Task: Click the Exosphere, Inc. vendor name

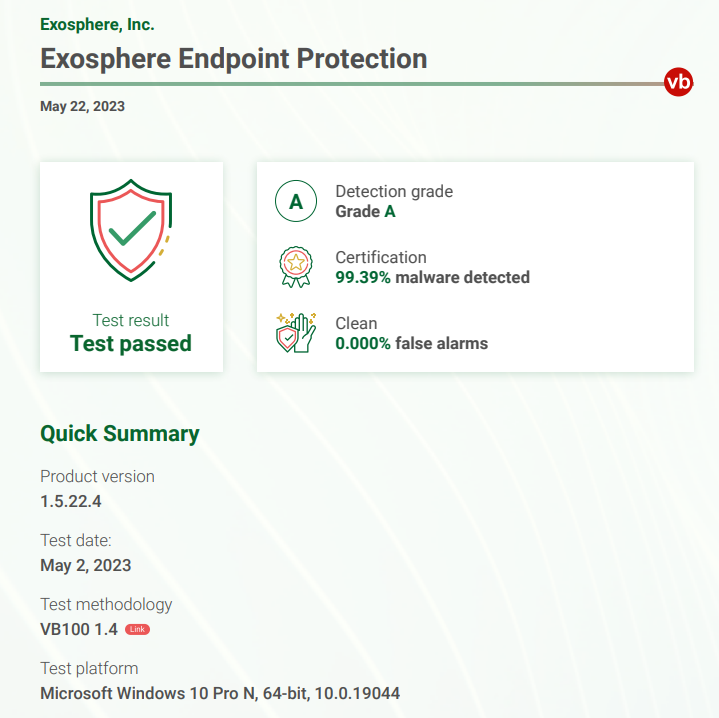Action: coord(97,25)
